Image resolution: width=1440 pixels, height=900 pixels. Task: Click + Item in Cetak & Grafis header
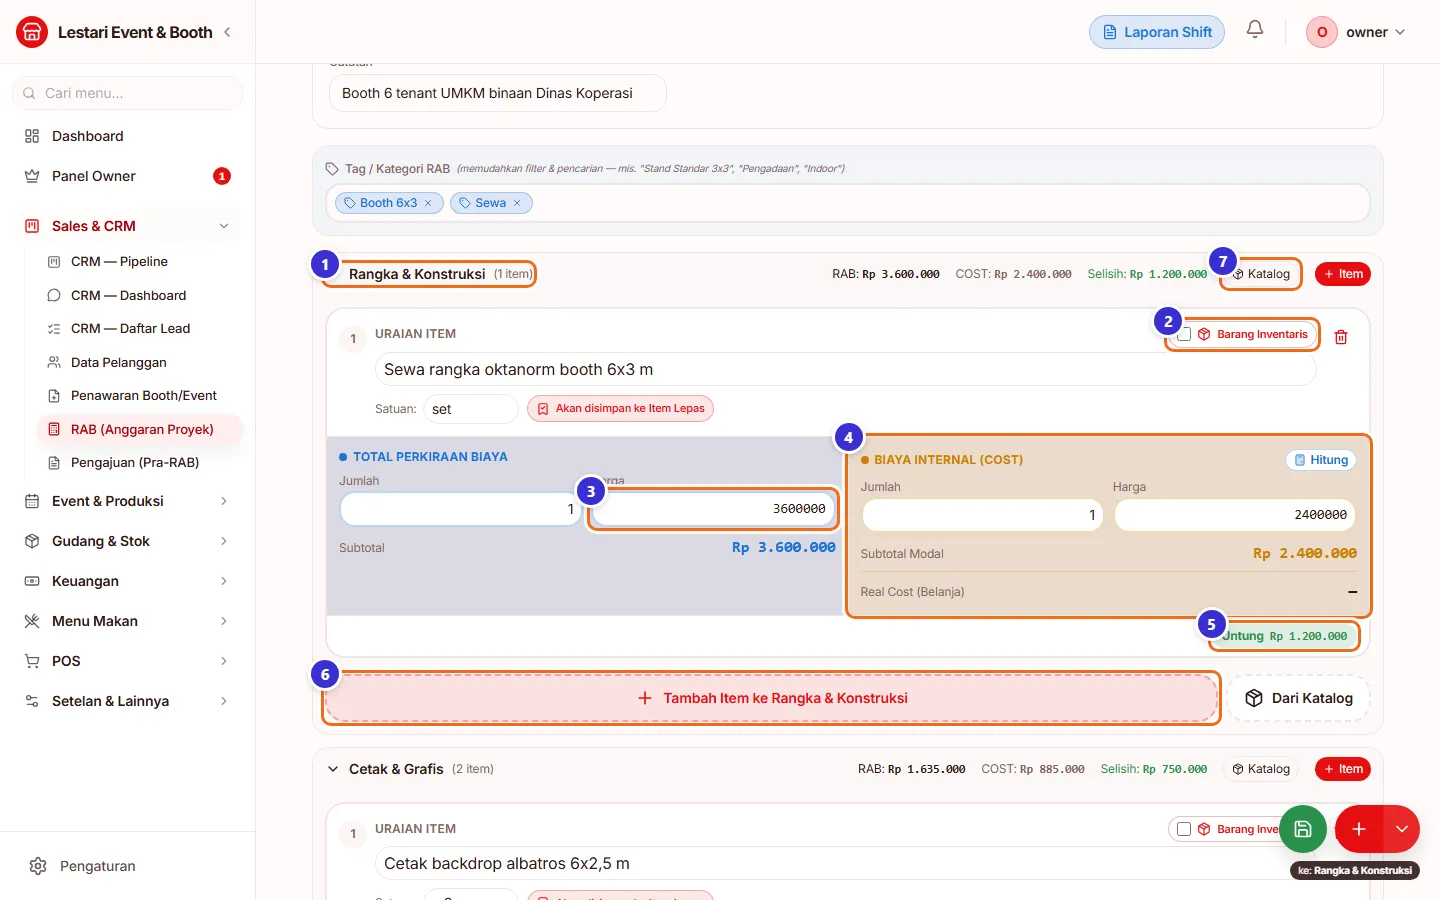pyautogui.click(x=1343, y=769)
